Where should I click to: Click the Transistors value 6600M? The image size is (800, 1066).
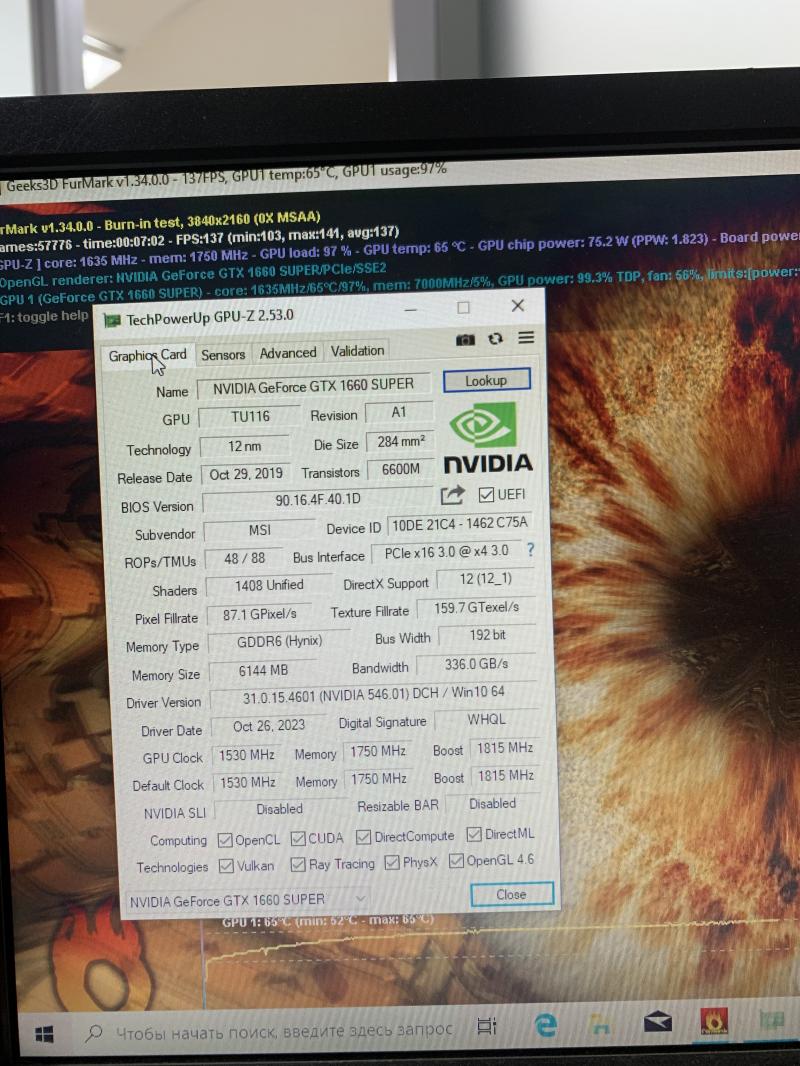click(401, 469)
